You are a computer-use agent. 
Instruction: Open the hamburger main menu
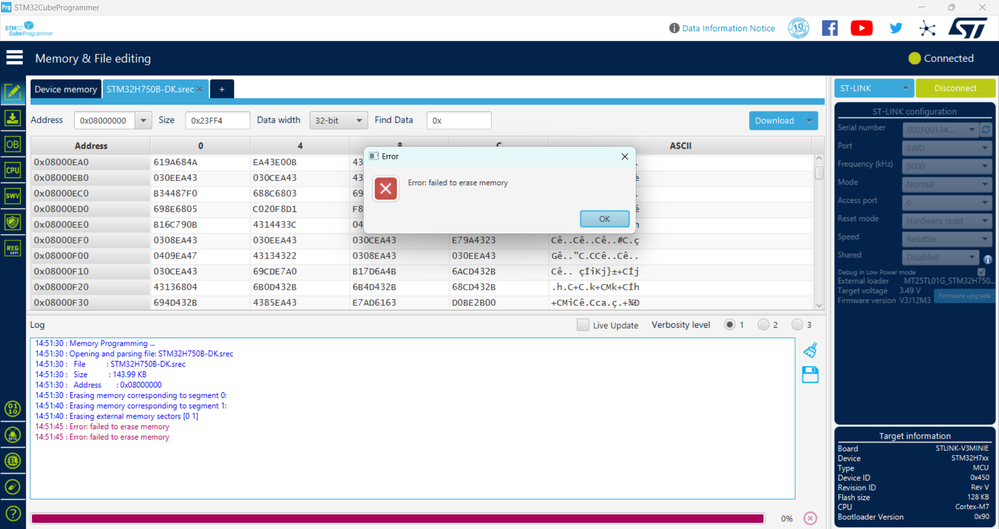[x=14, y=58]
